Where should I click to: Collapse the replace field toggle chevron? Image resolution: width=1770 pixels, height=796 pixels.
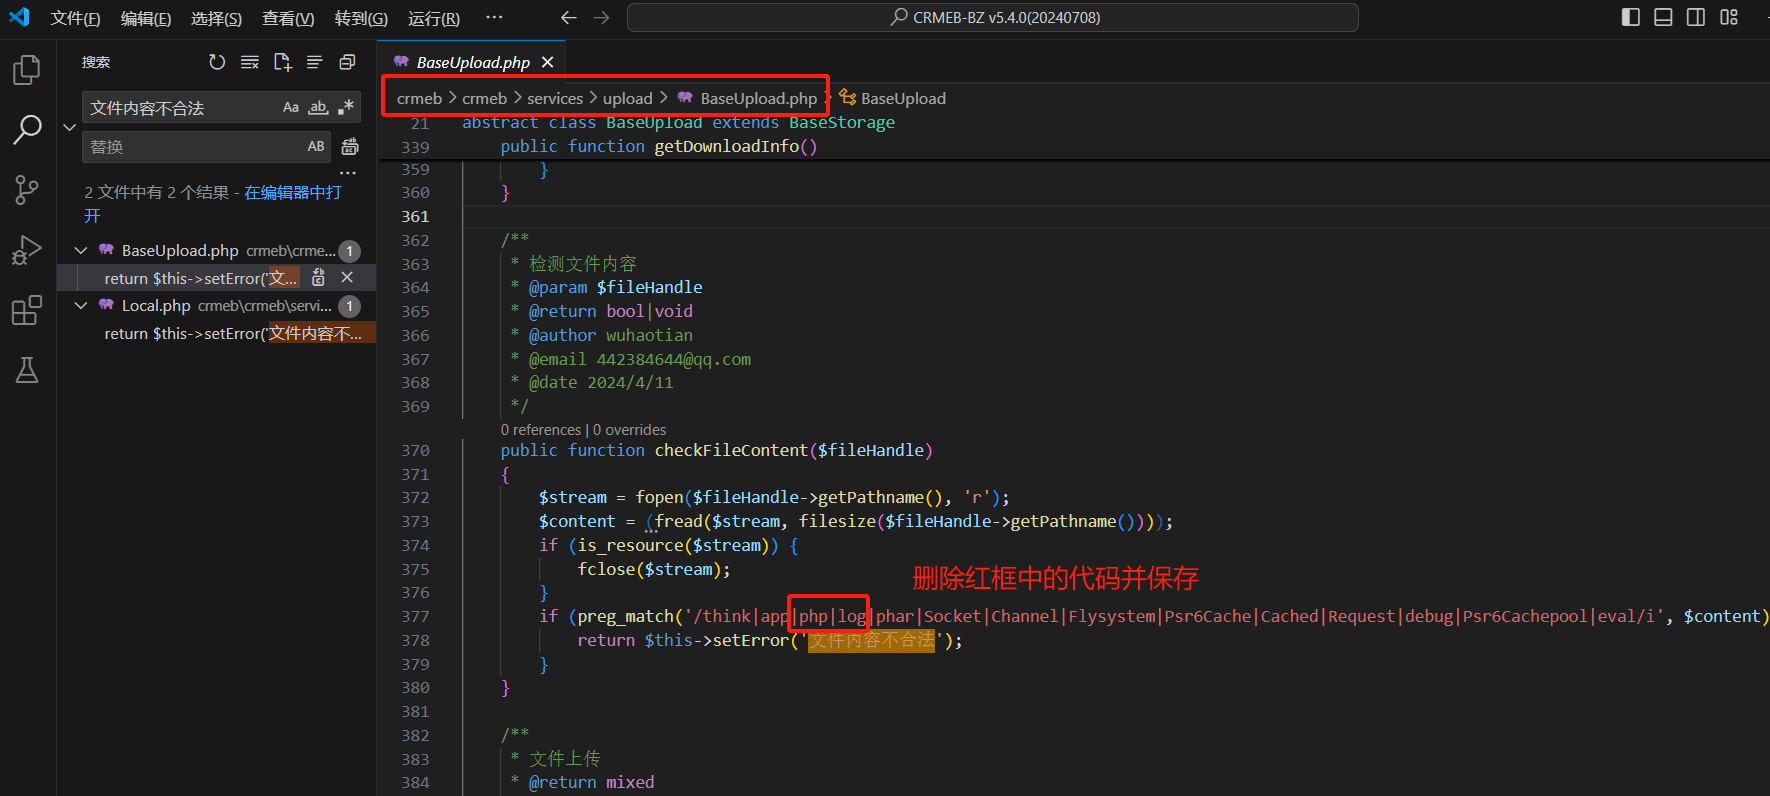tap(69, 127)
